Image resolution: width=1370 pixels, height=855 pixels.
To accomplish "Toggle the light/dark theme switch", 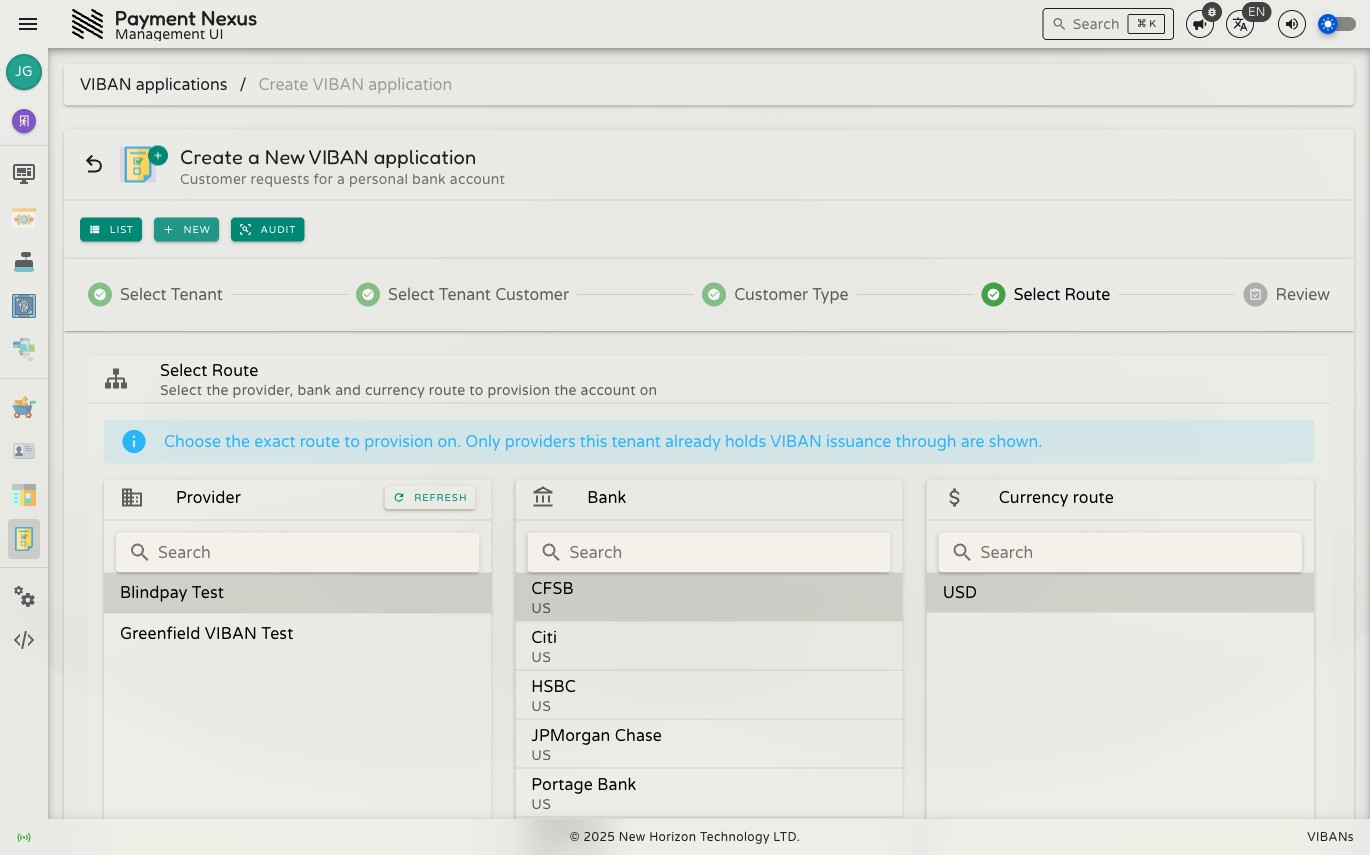I will 1337,24.
